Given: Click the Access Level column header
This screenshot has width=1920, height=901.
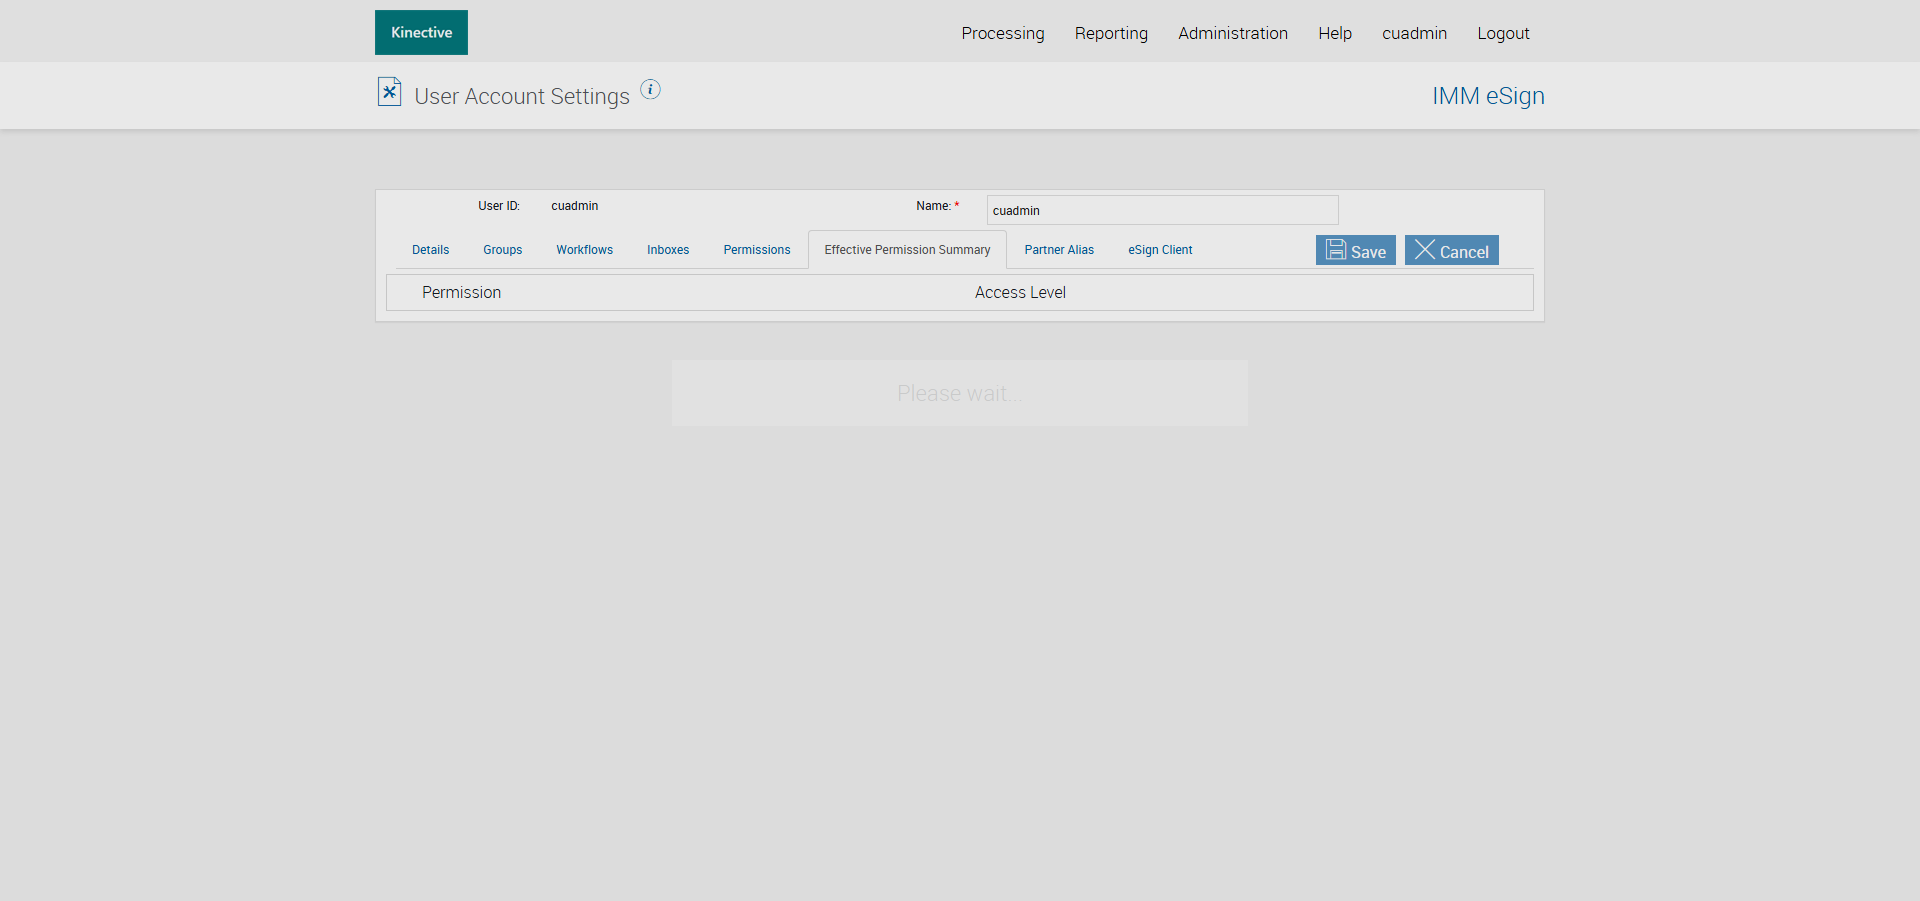Looking at the screenshot, I should [x=1020, y=293].
